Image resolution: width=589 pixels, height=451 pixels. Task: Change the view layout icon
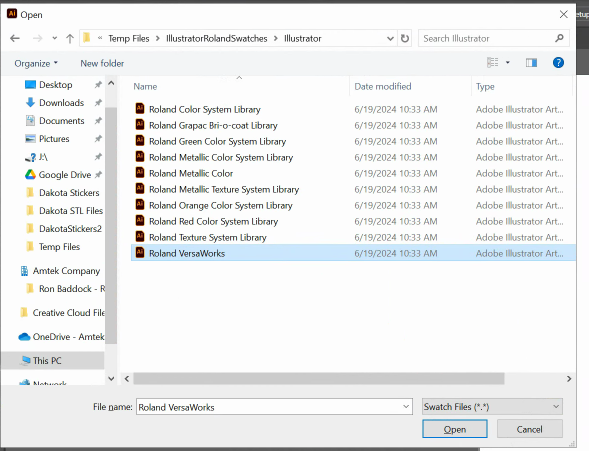pos(492,62)
